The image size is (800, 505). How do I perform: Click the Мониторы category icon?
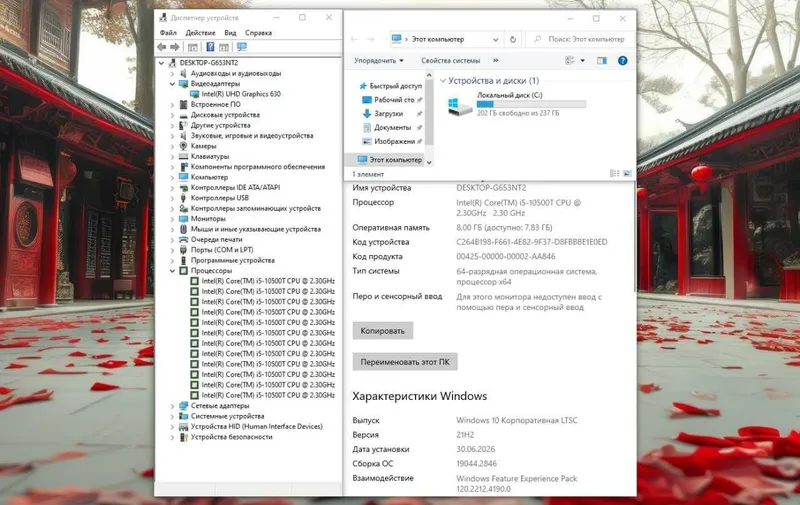[x=184, y=218]
